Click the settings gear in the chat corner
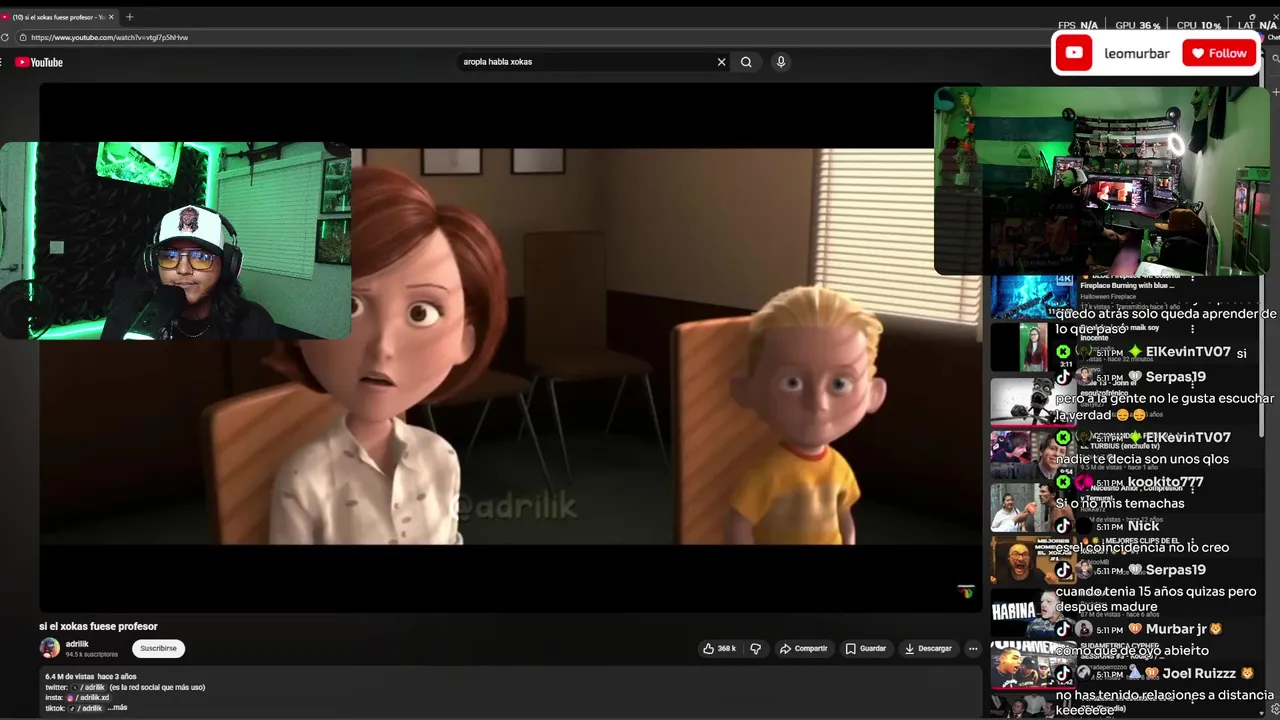The height and width of the screenshot is (720, 1280). [x=1274, y=710]
